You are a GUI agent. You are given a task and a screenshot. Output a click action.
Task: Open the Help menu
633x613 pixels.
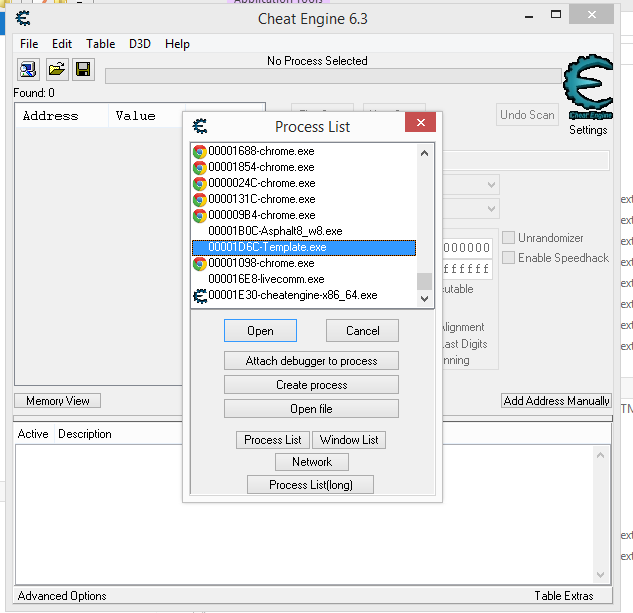point(177,44)
